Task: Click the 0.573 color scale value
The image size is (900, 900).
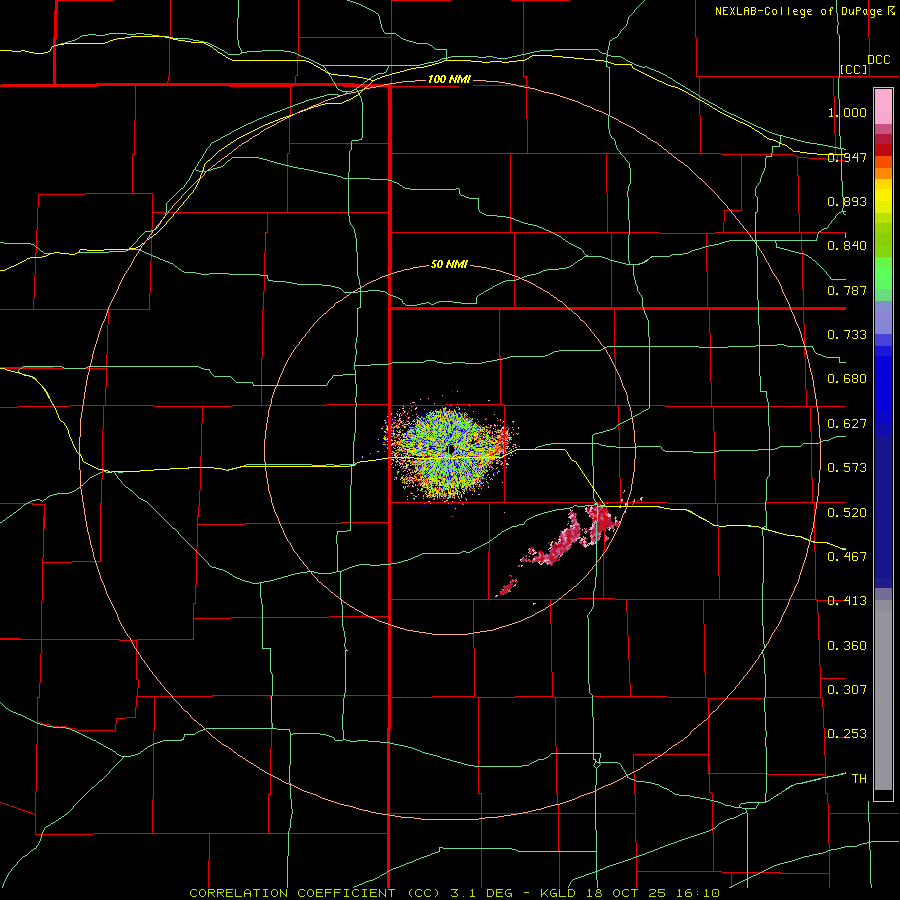Action: [847, 468]
